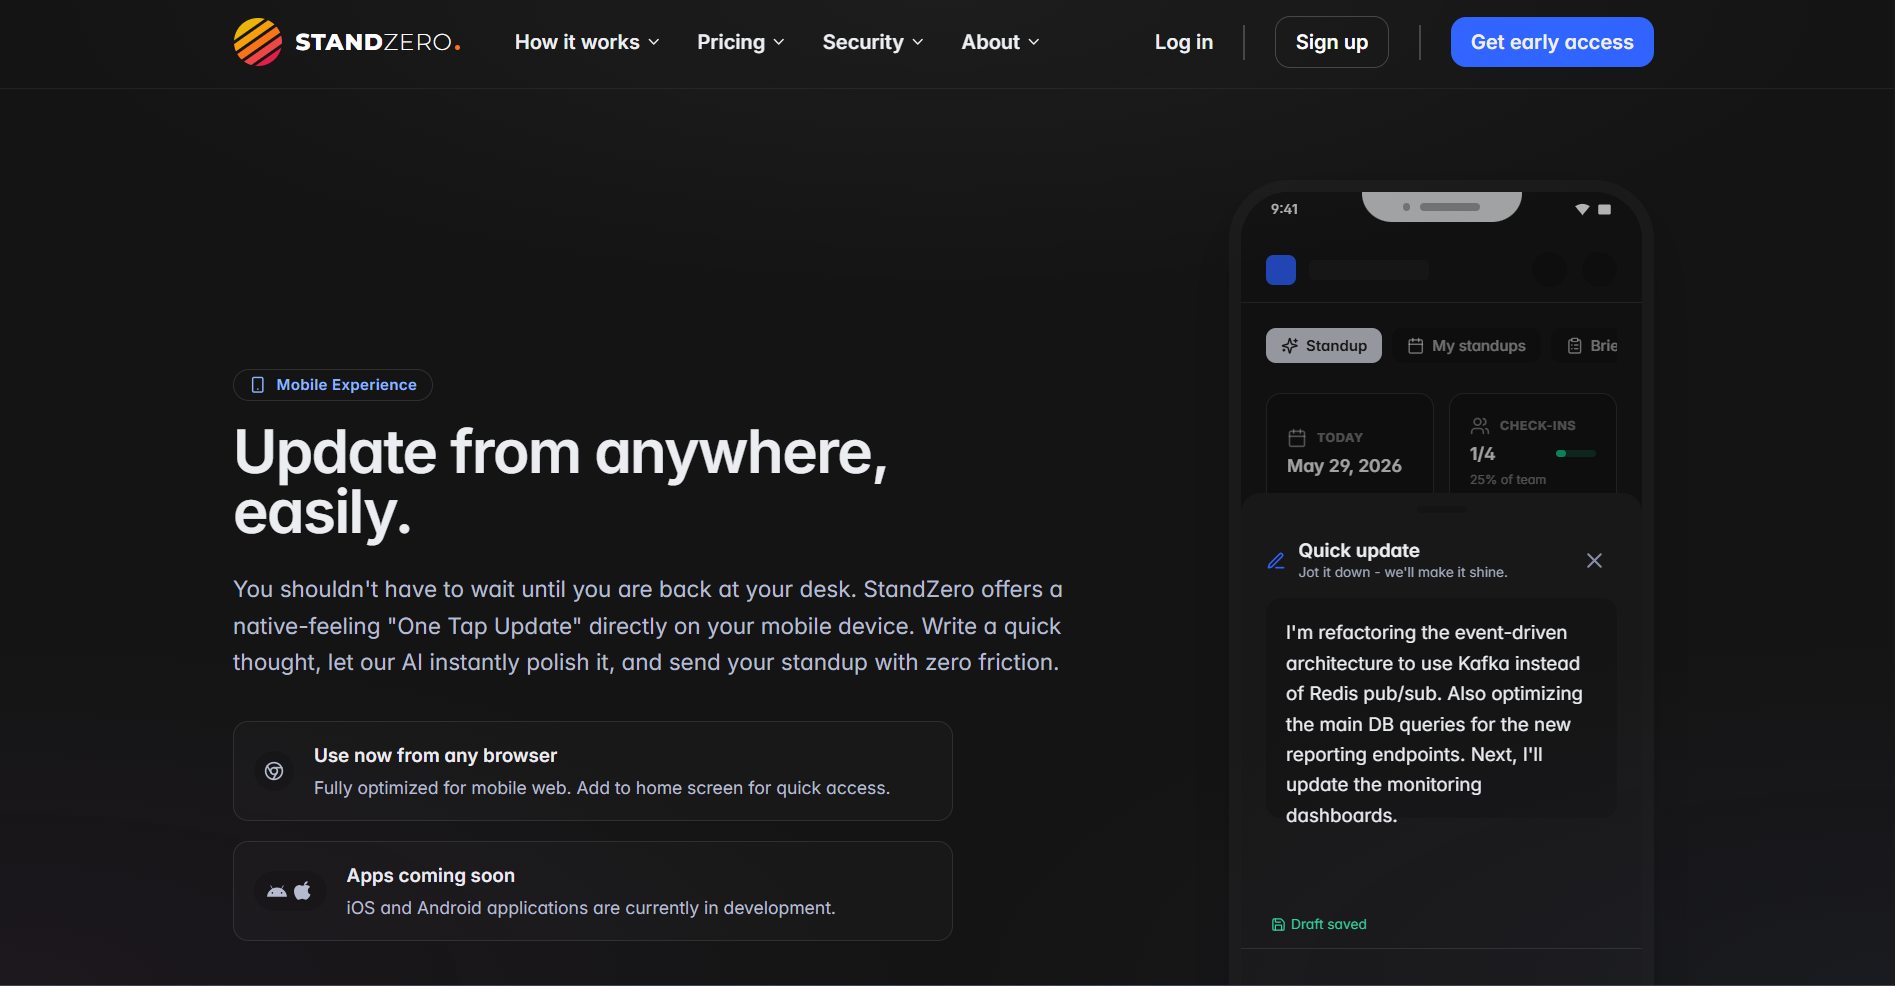Click the Chrome browser icon

(274, 771)
